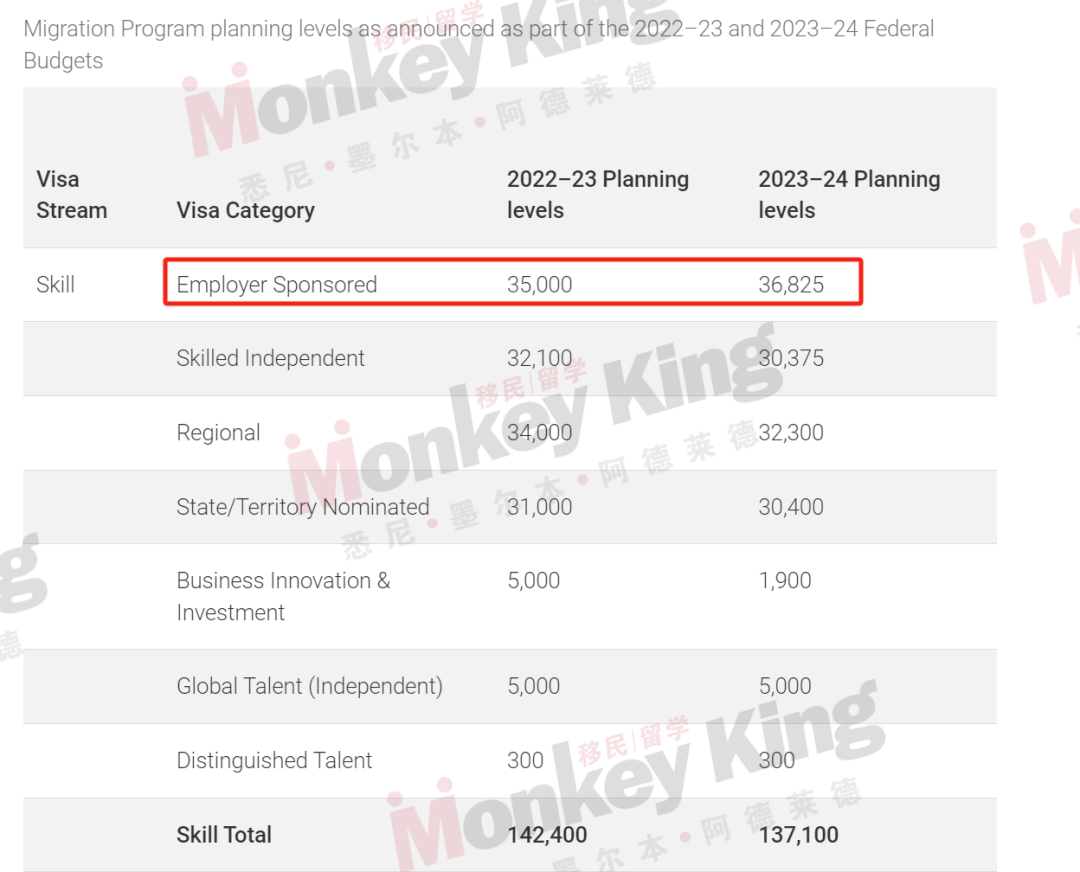Select Global Talent (Independent) row label
1080x872 pixels.
(309, 686)
